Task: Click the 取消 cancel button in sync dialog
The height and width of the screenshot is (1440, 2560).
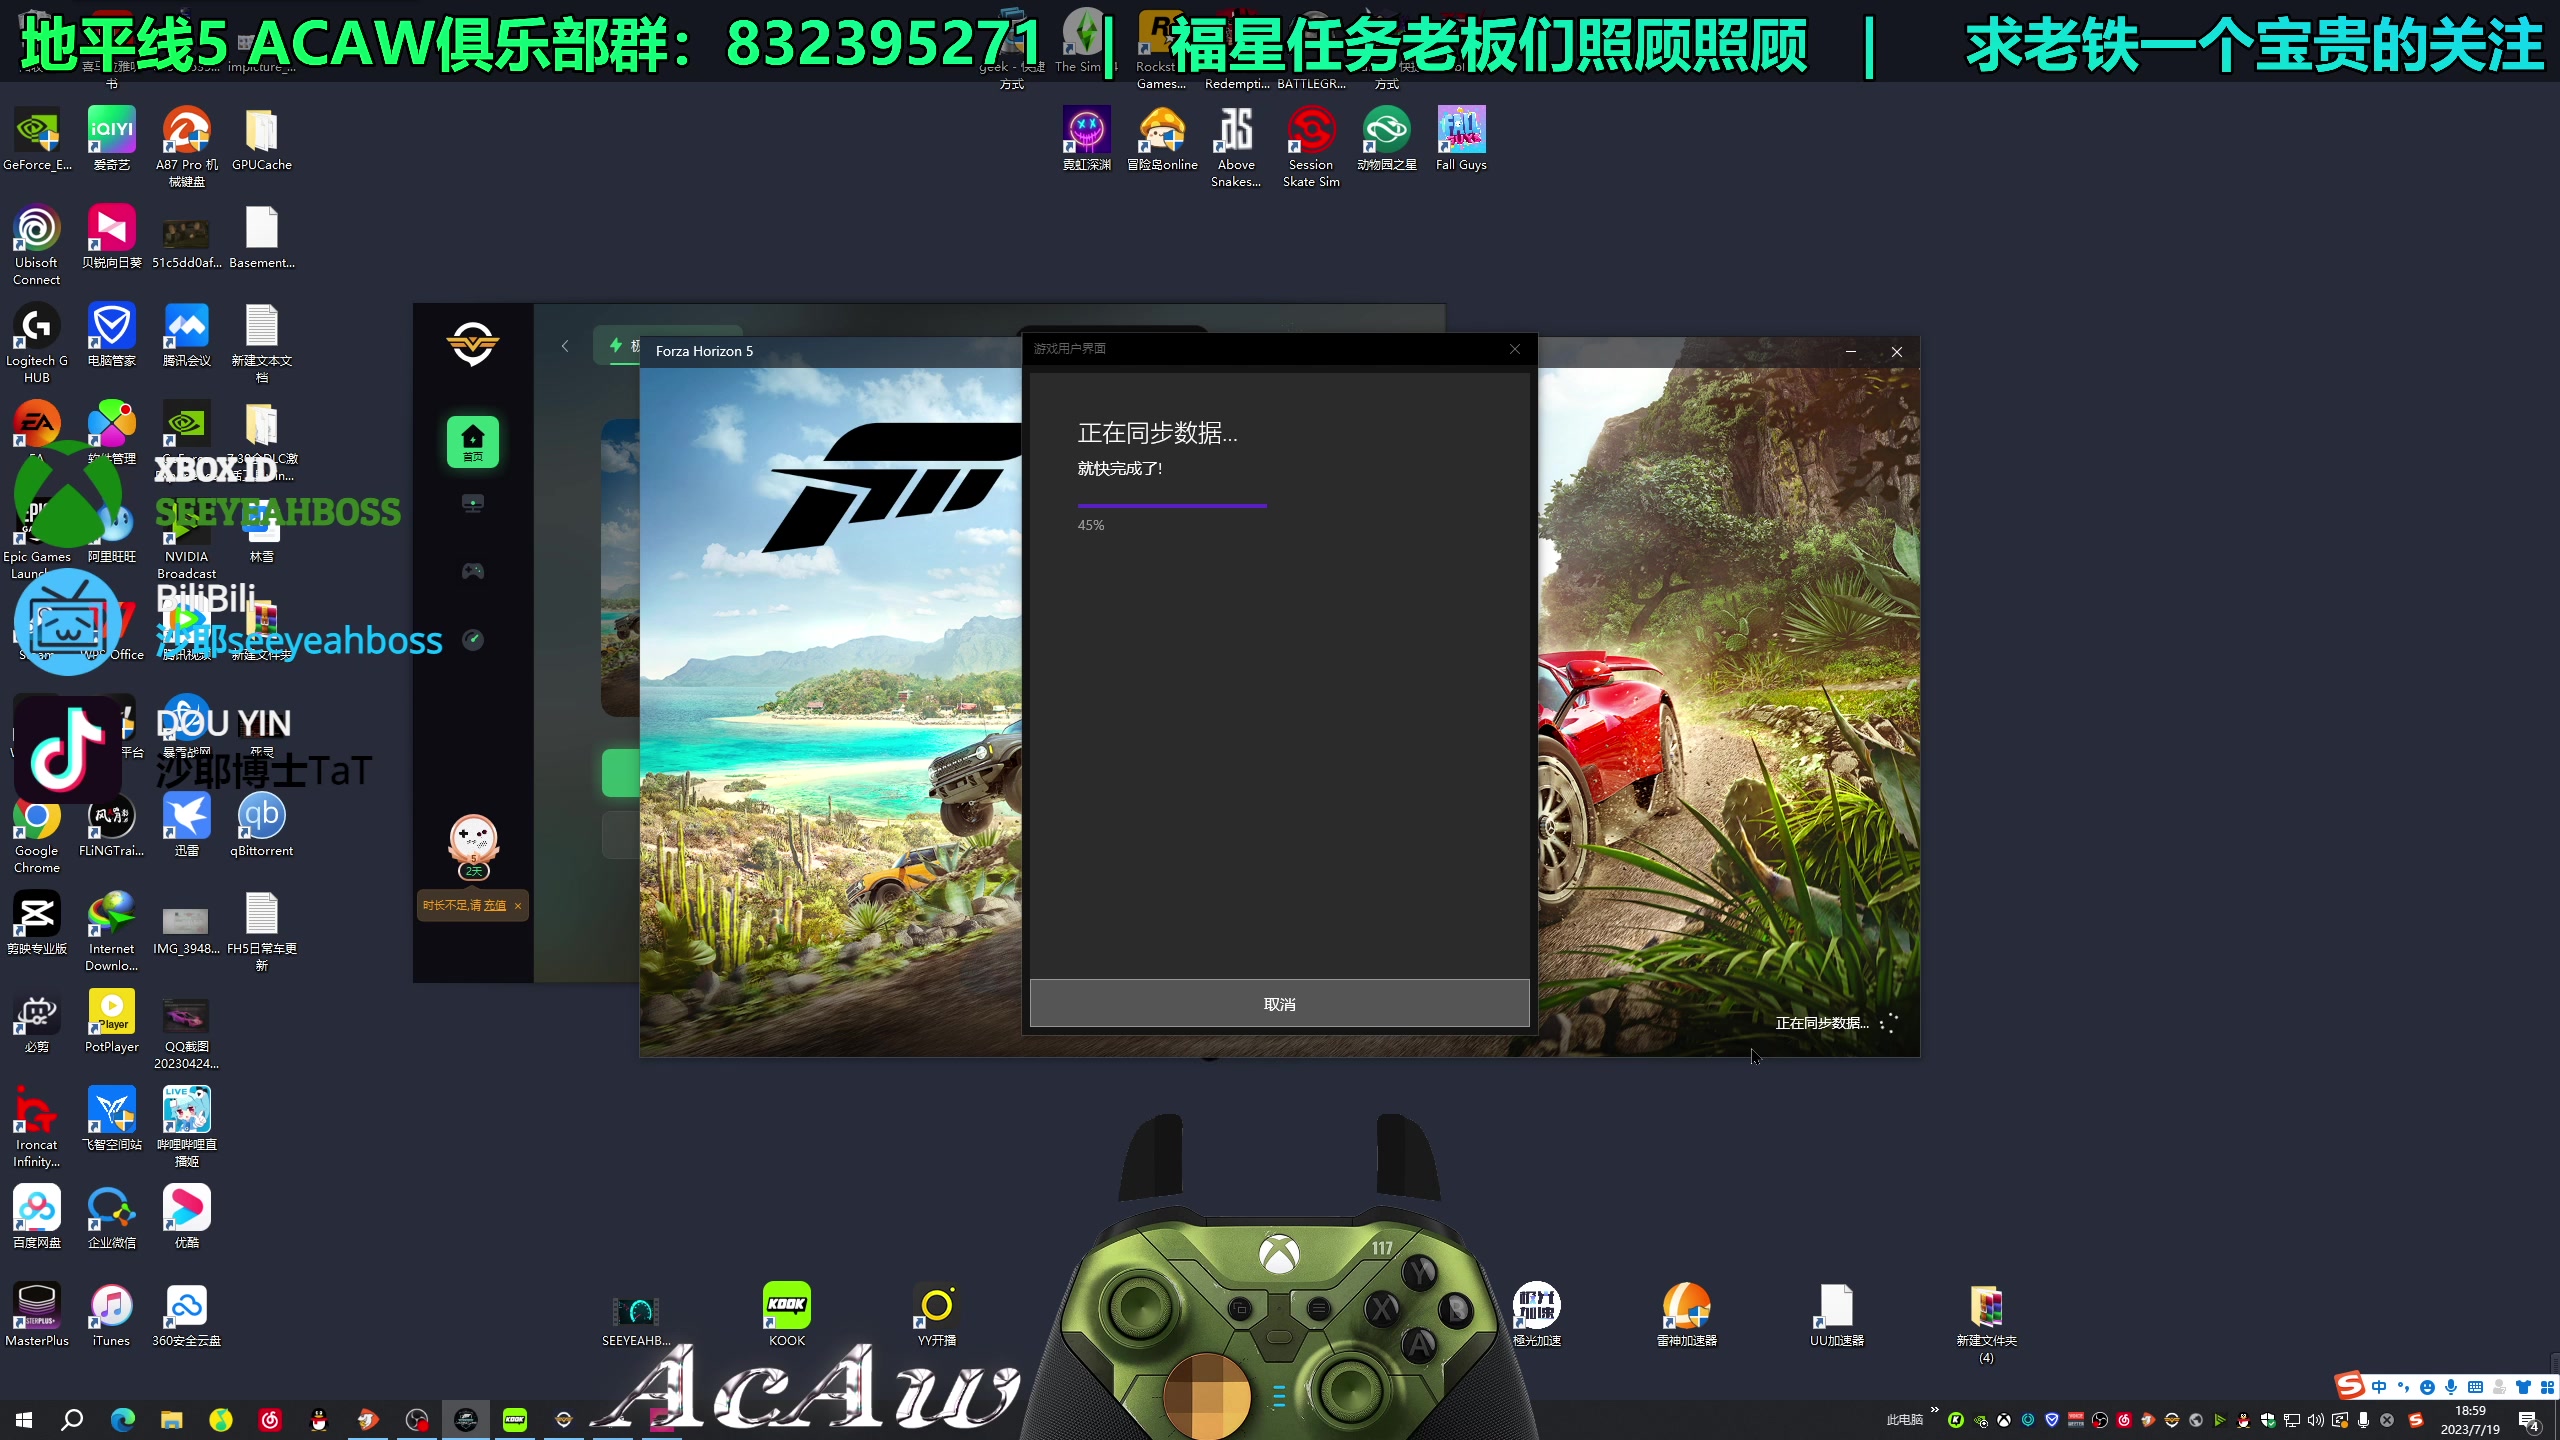Action: point(1278,1004)
